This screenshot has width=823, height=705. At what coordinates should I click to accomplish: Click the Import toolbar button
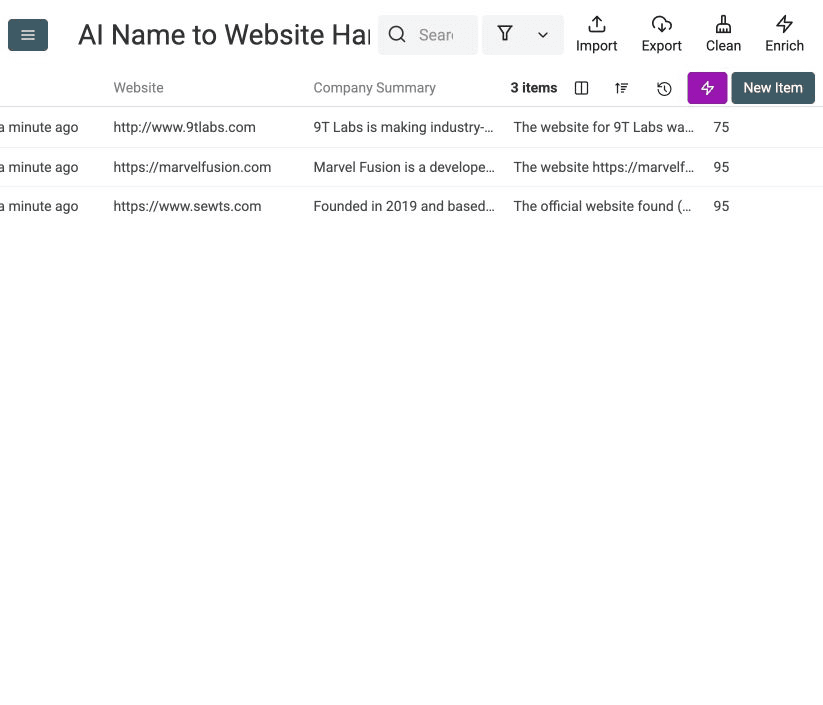pyautogui.click(x=596, y=35)
